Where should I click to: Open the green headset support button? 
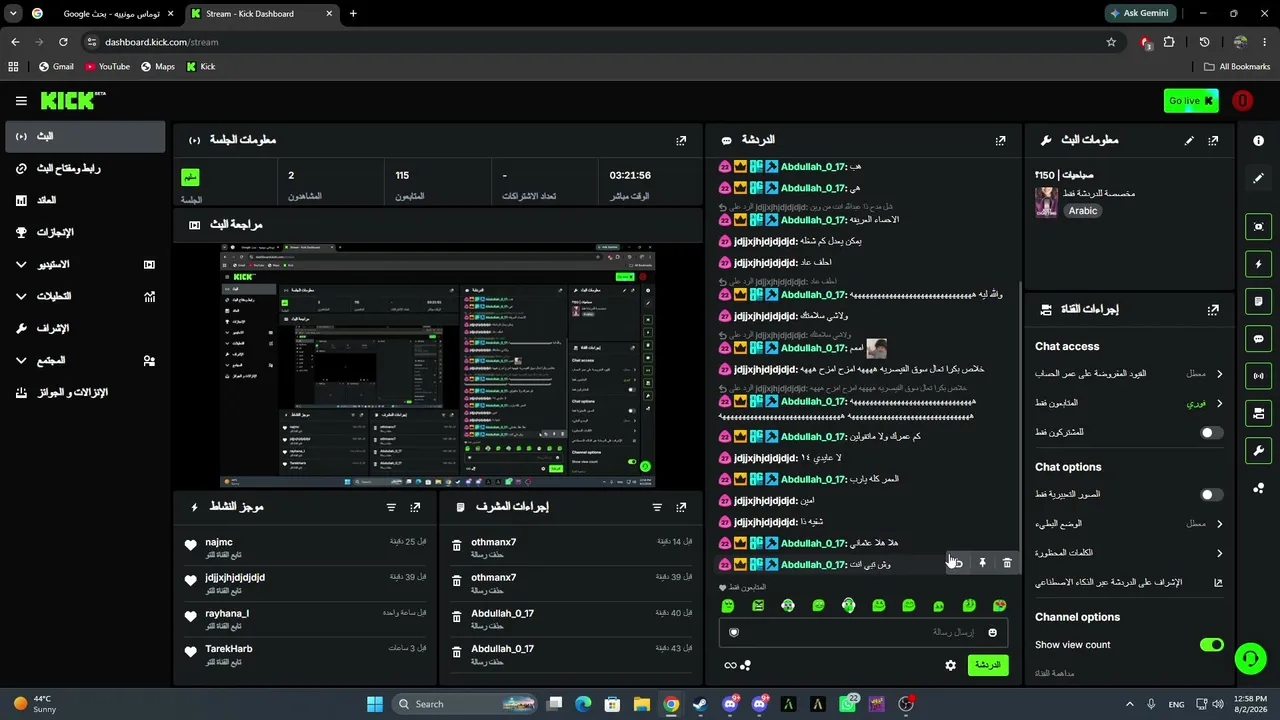1250,658
